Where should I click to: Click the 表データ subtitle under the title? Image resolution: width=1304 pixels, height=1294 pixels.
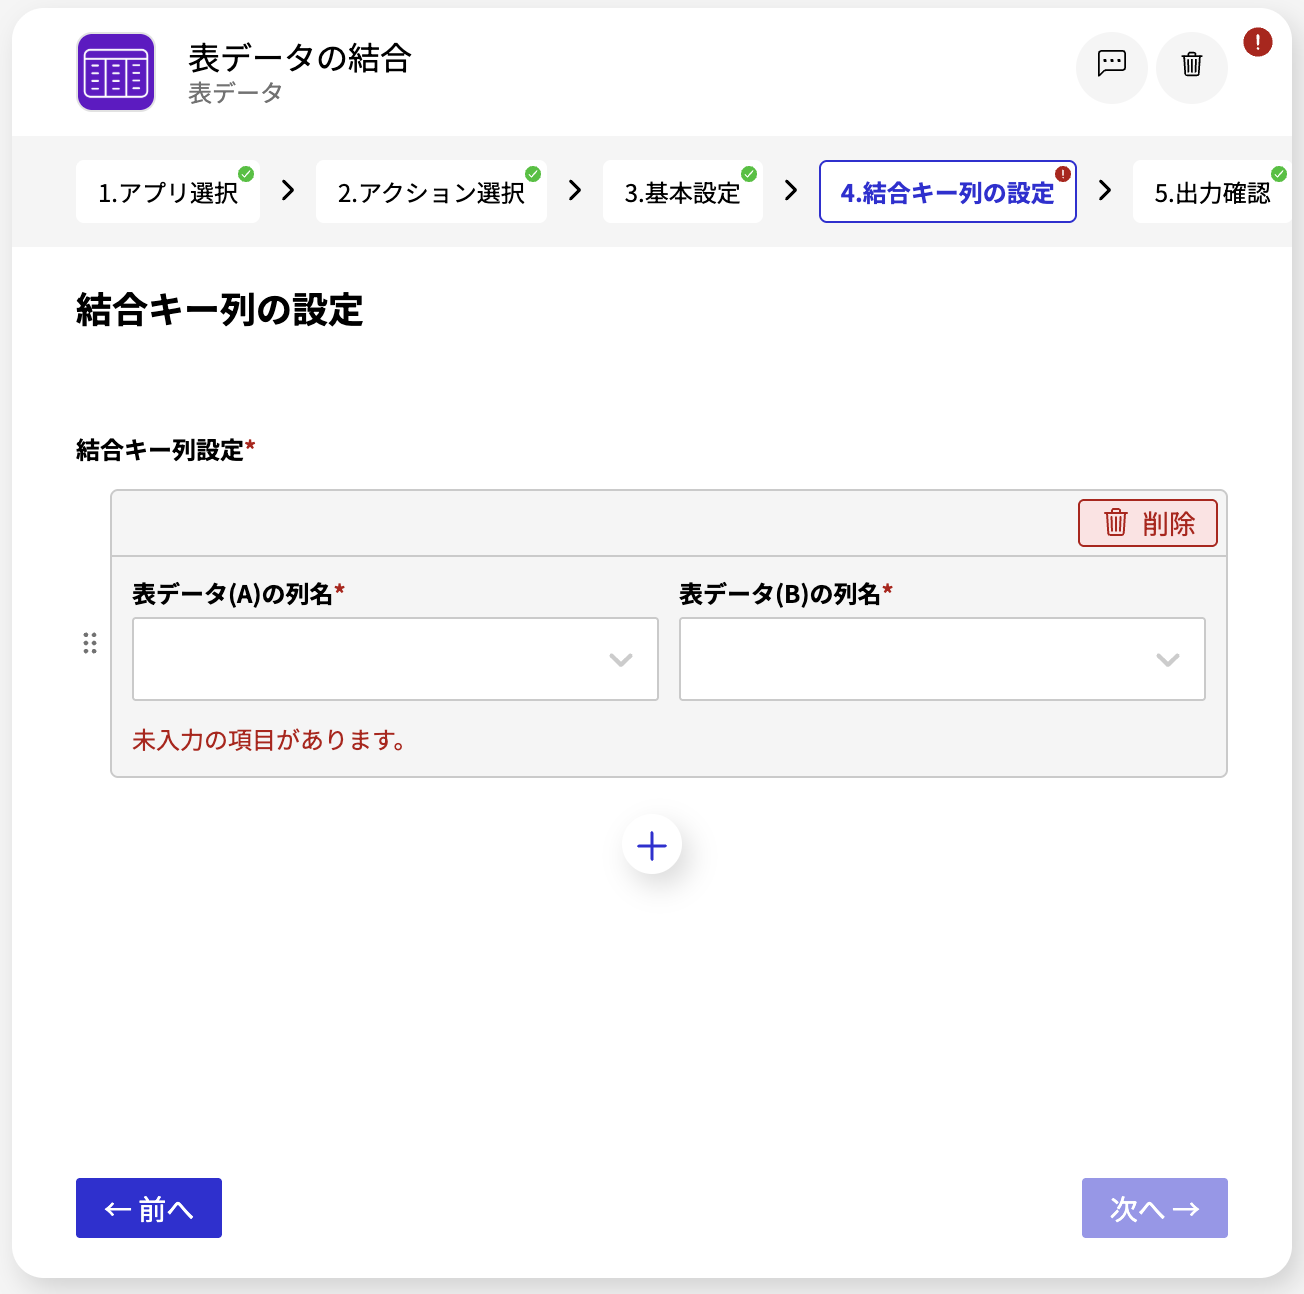(236, 93)
